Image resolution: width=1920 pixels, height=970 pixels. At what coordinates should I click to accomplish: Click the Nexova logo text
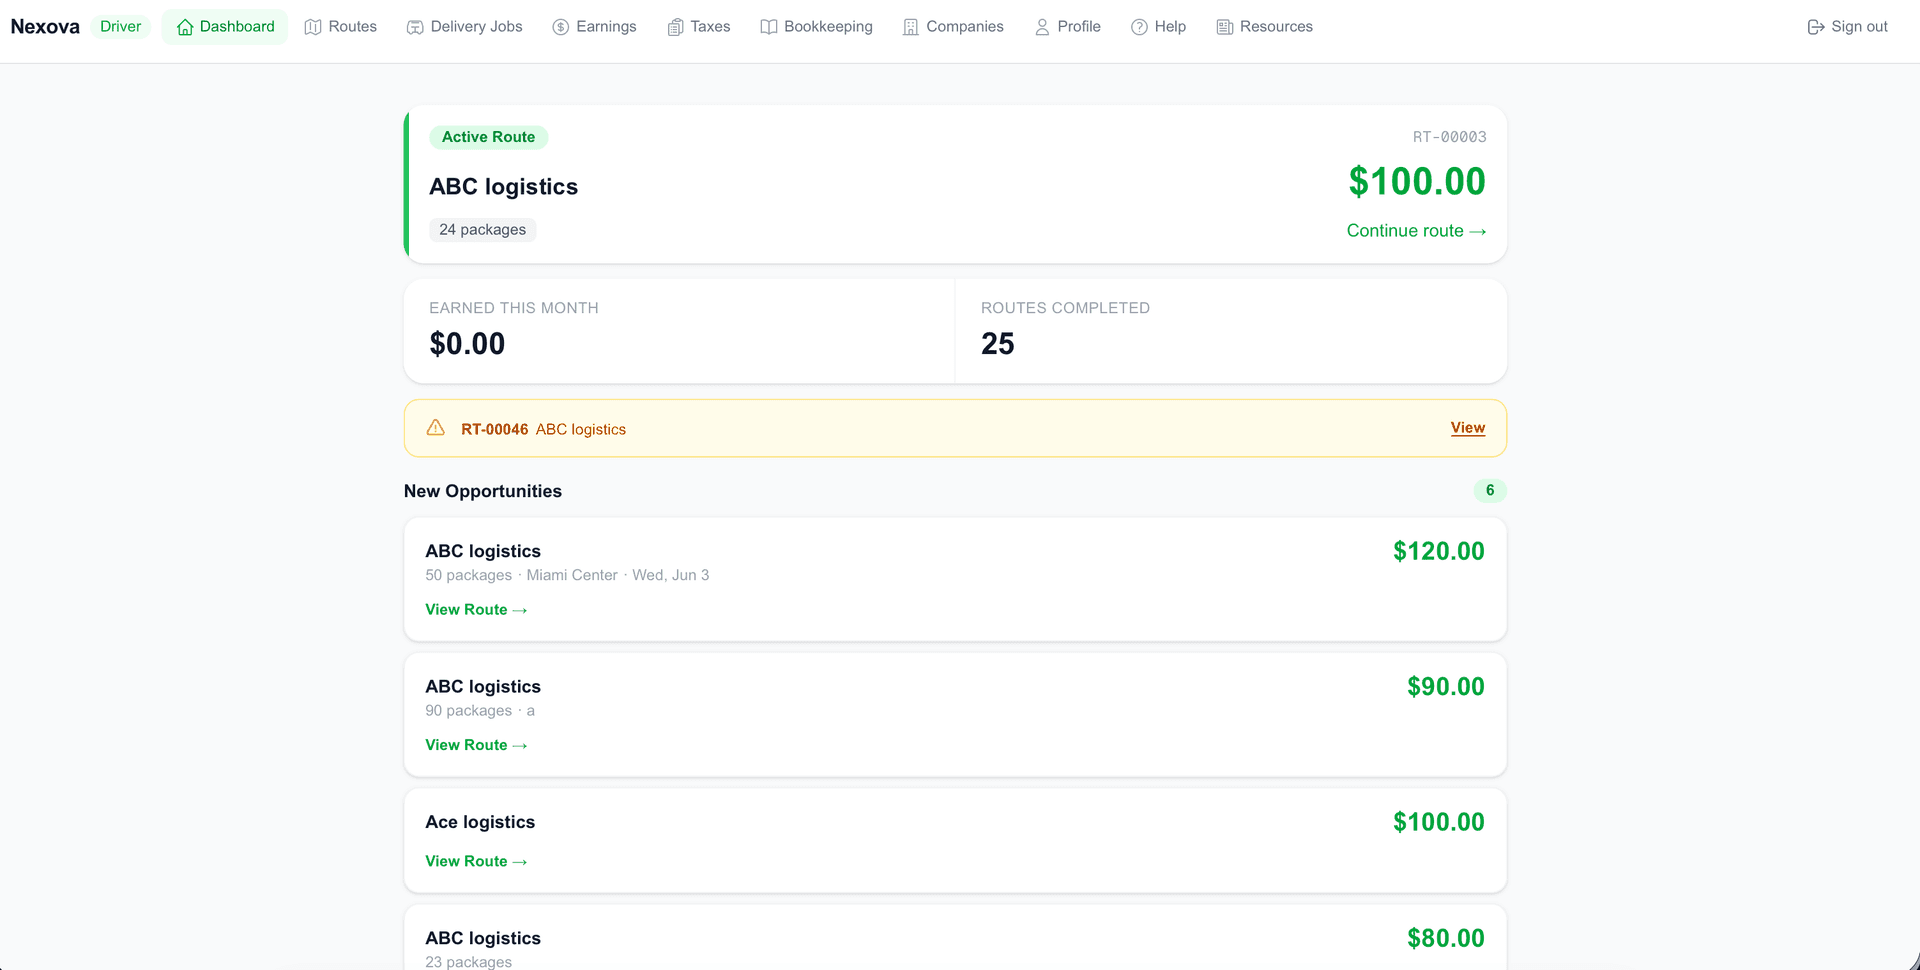(x=45, y=27)
